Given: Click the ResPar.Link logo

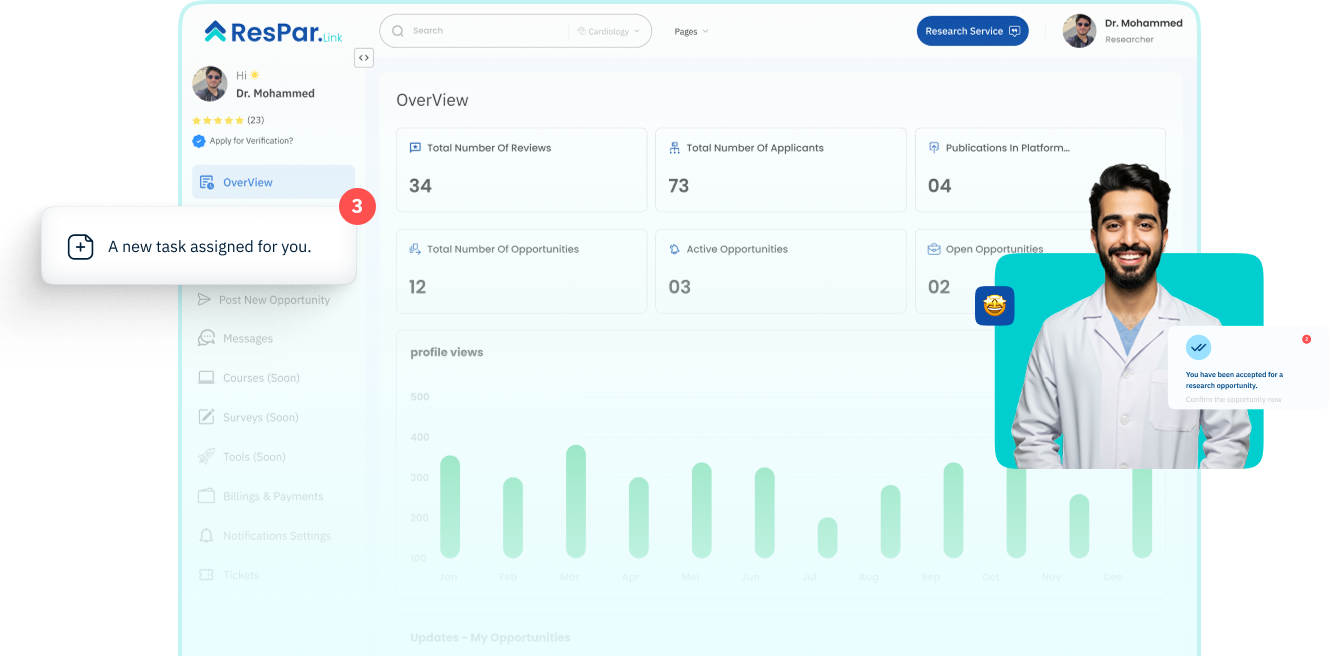Looking at the screenshot, I should coord(274,32).
